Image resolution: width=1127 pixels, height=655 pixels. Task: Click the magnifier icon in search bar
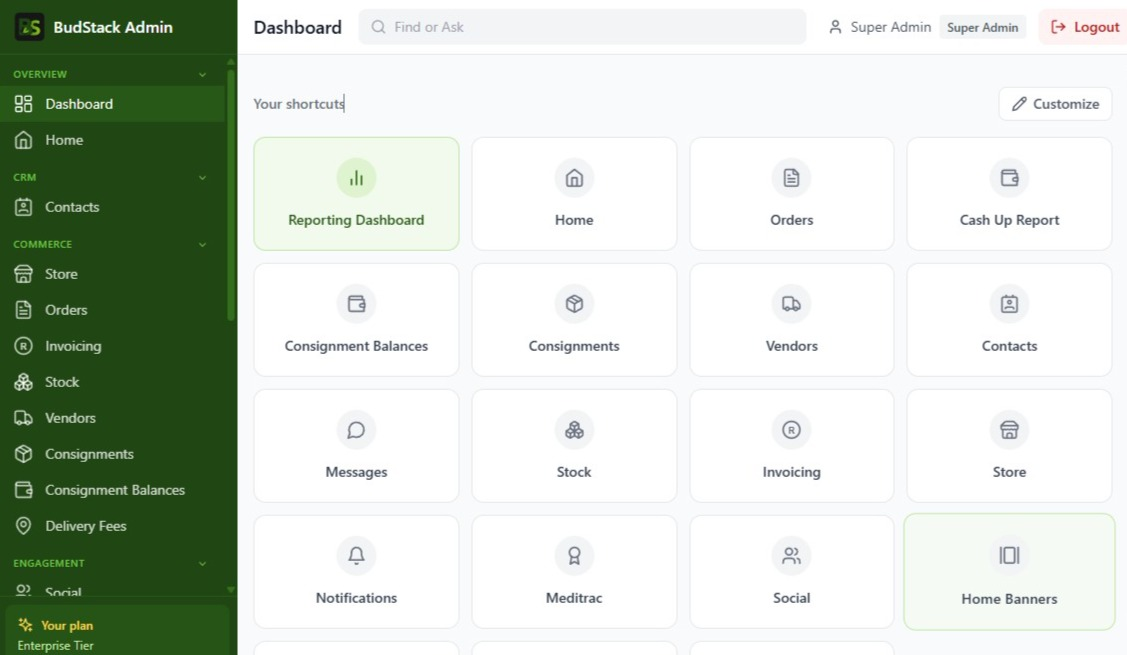coord(378,27)
